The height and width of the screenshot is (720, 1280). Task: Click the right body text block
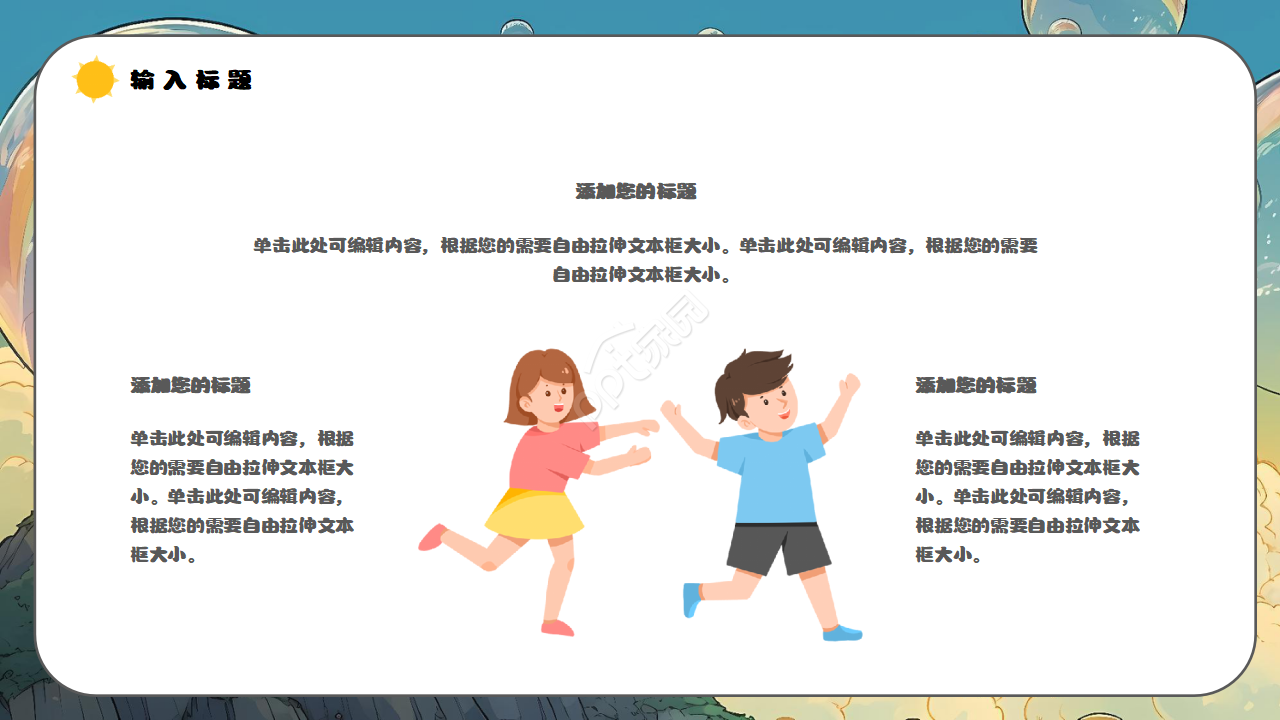(1030, 497)
